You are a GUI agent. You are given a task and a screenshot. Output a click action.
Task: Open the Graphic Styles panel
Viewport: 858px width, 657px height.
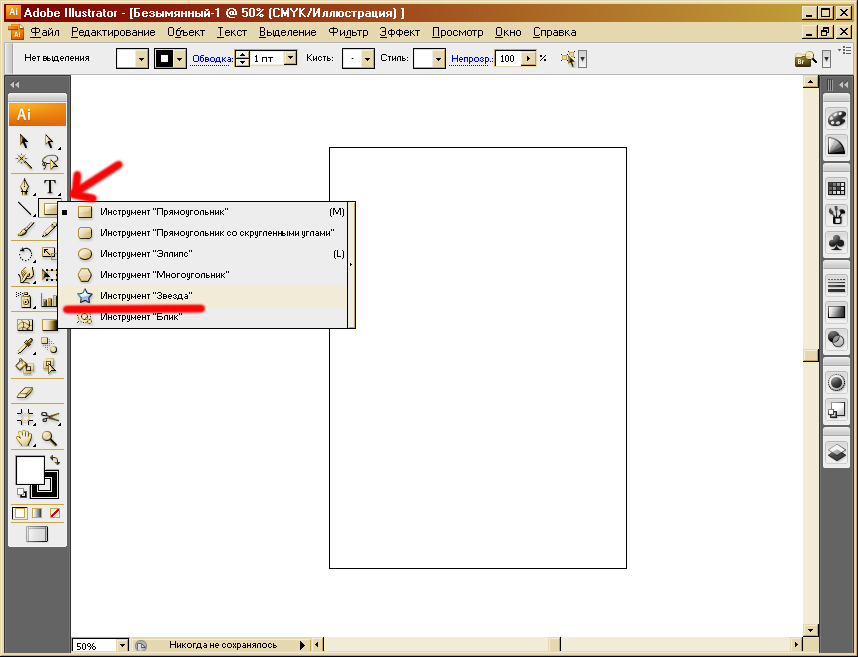pyautogui.click(x=836, y=409)
